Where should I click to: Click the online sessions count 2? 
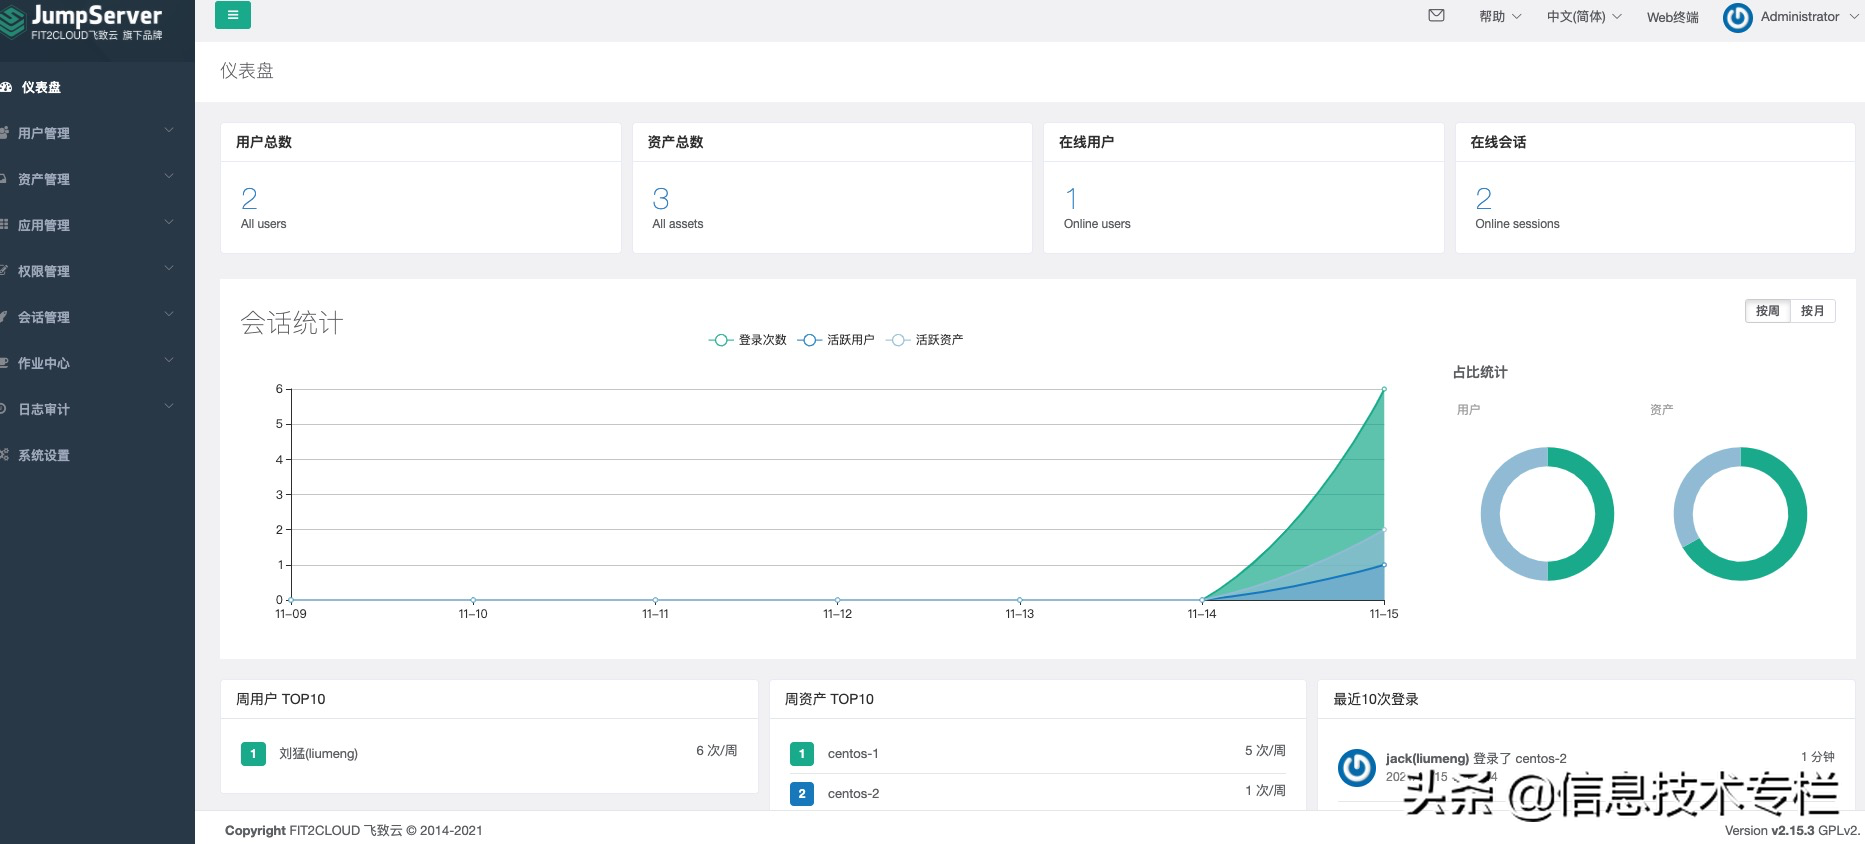[1483, 198]
